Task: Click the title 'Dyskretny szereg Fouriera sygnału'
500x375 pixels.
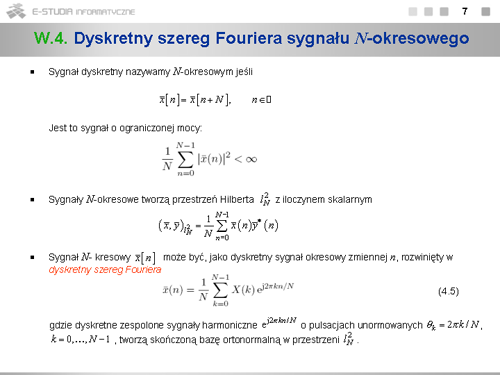Action: (x=211, y=38)
